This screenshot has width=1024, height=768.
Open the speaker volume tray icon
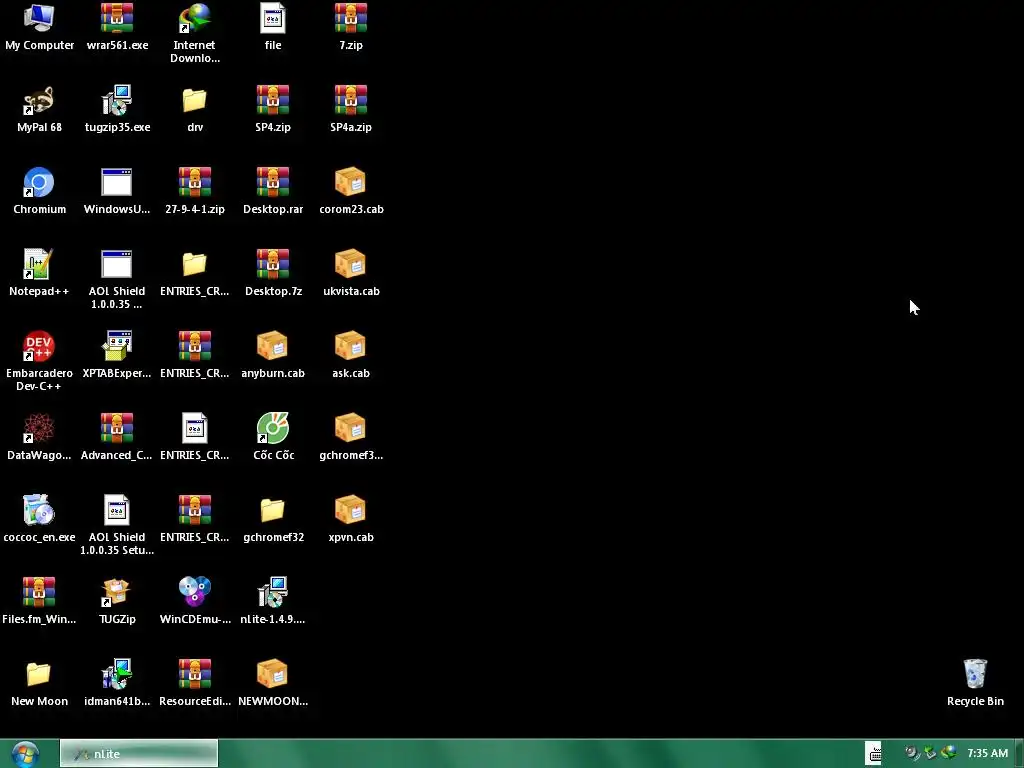point(912,753)
